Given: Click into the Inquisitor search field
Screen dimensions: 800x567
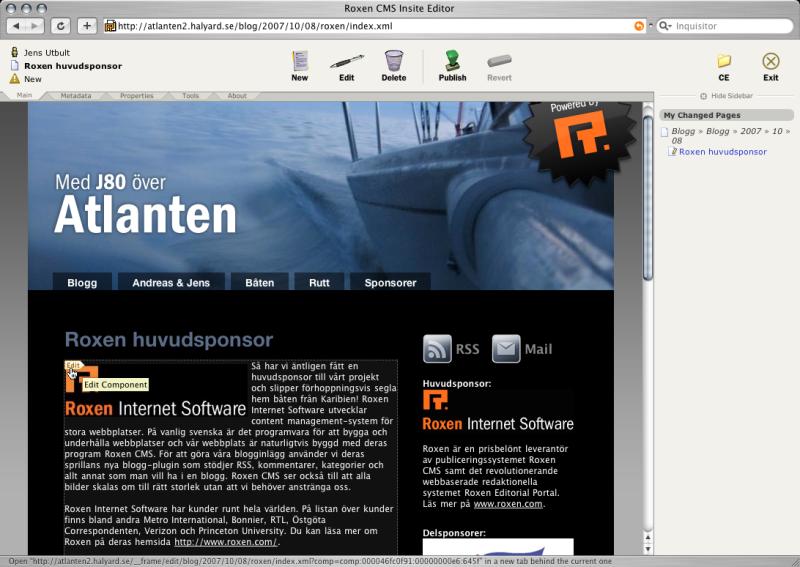Looking at the screenshot, I should pyautogui.click(x=726, y=26).
